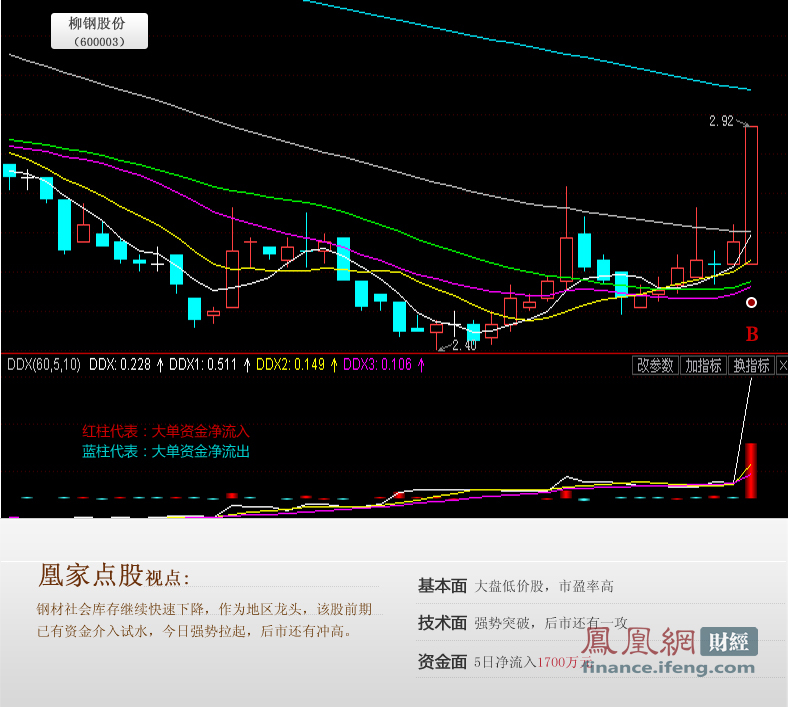Click the 改参数 button
Screen dimensions: 788x707
click(x=655, y=365)
